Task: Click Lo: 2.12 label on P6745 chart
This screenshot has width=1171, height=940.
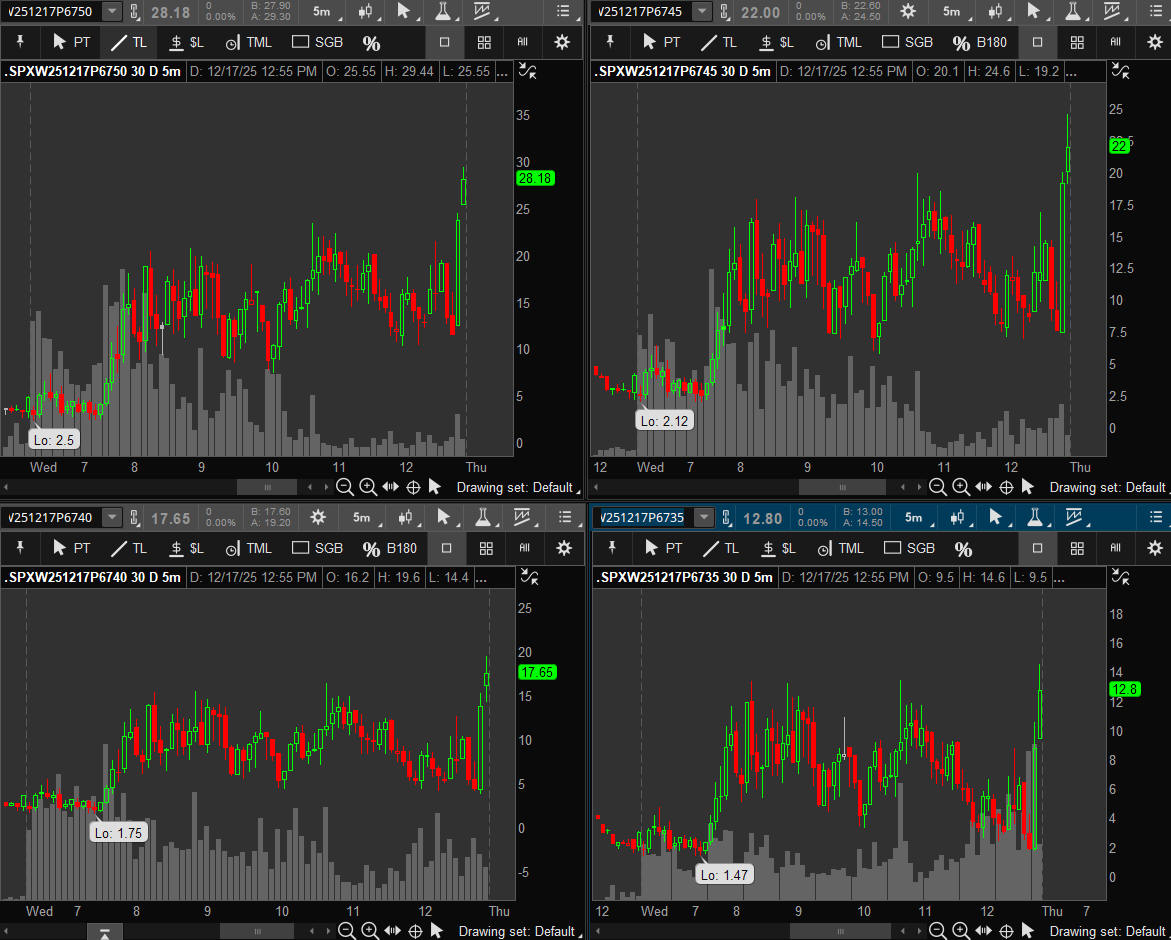Action: click(x=665, y=421)
